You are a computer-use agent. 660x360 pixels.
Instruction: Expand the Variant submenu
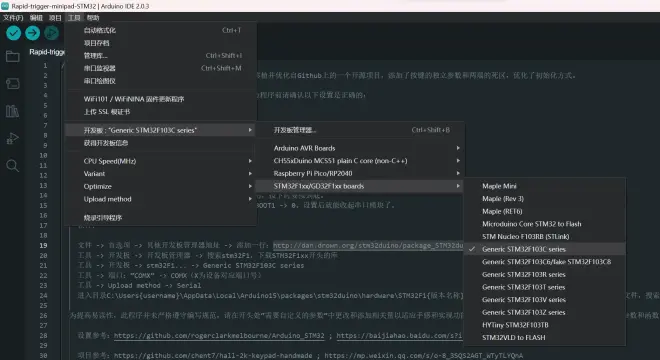(161, 173)
